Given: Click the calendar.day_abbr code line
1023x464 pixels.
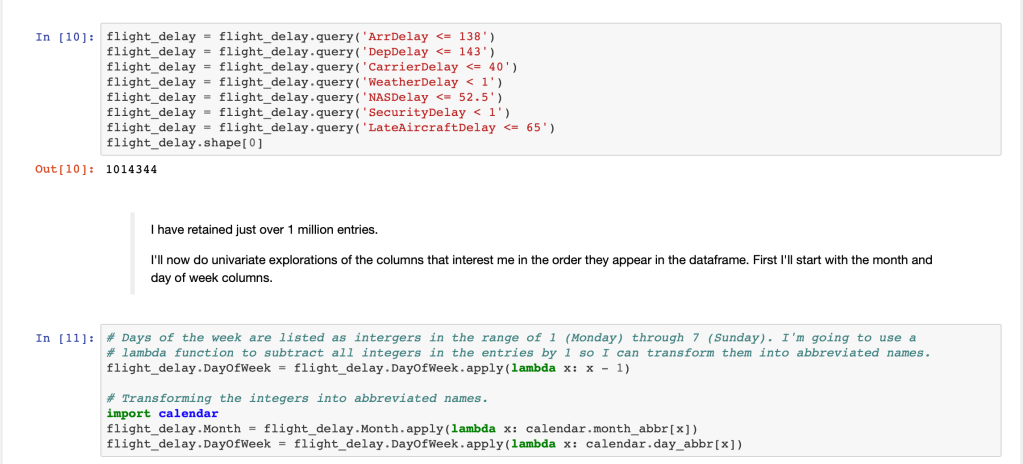Looking at the screenshot, I should click(424, 443).
